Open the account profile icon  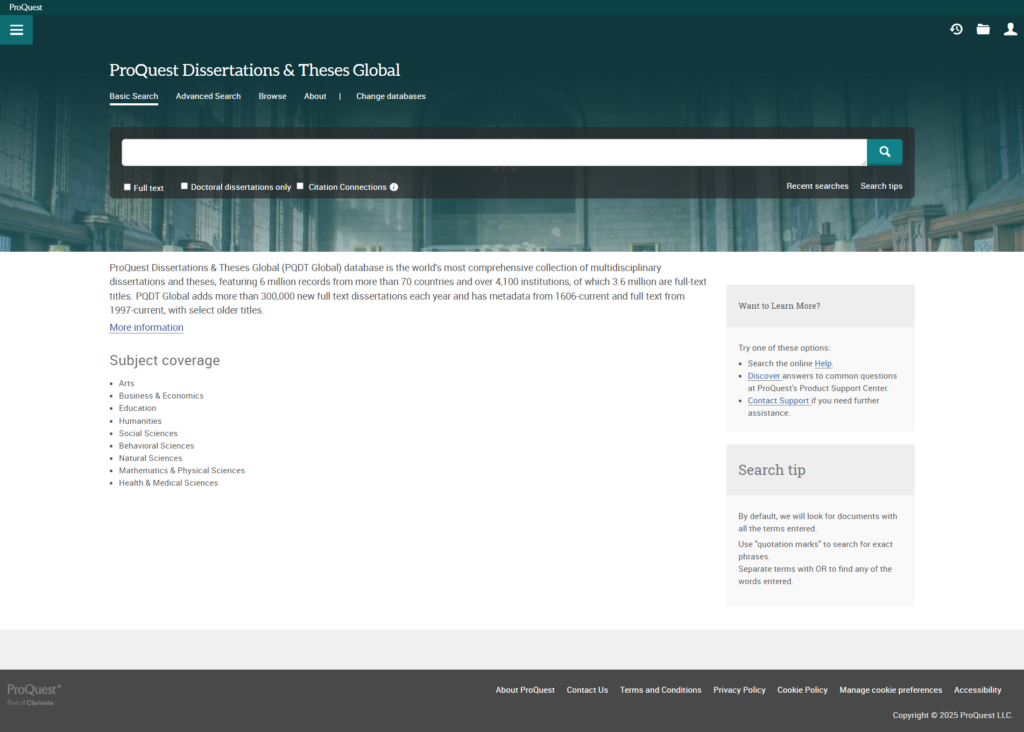point(1010,29)
